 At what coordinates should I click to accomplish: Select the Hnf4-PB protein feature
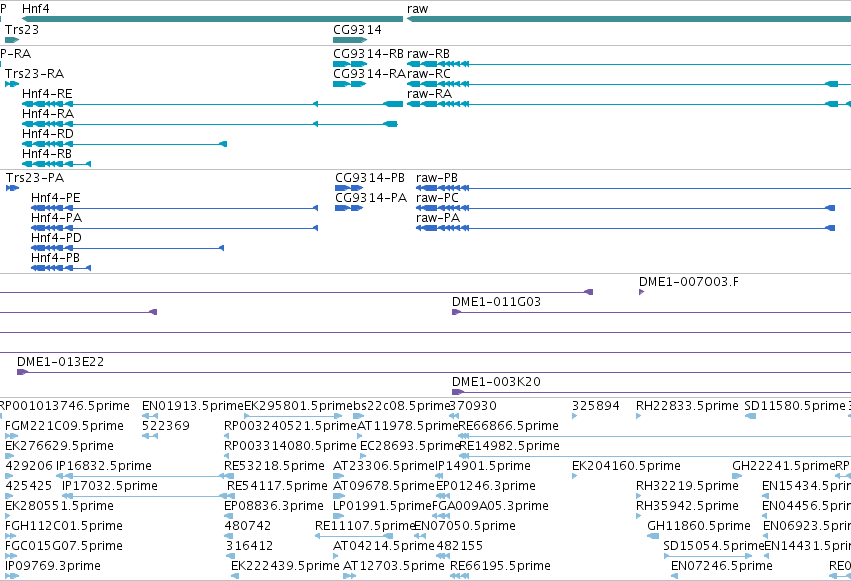click(61, 268)
